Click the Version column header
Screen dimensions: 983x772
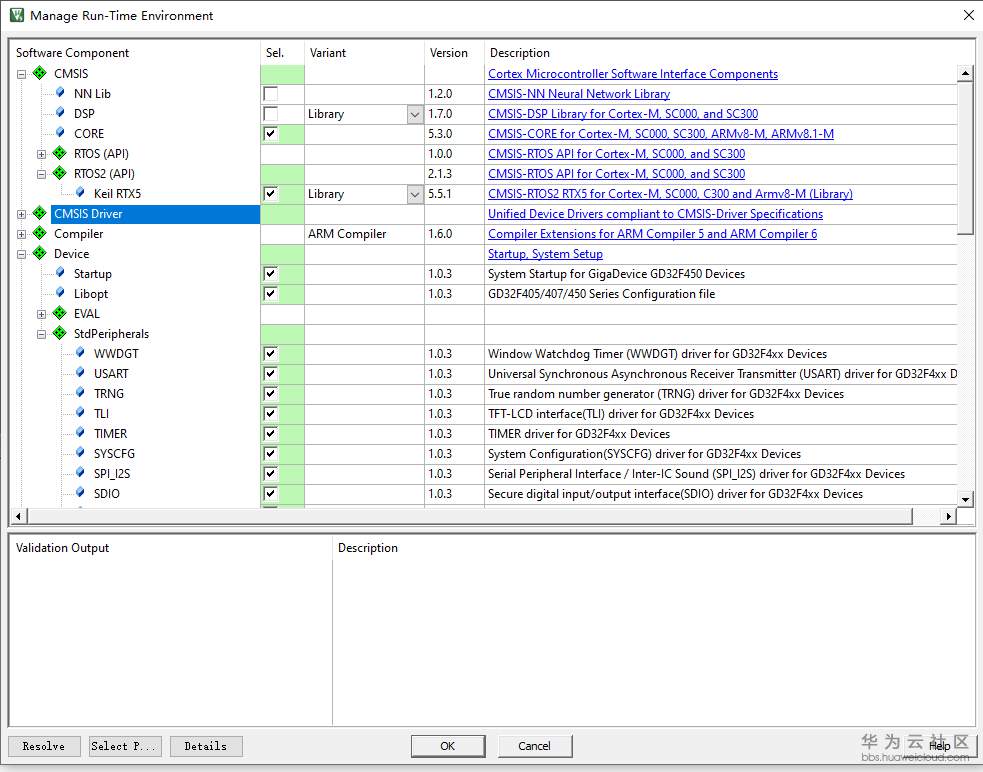pyautogui.click(x=455, y=53)
